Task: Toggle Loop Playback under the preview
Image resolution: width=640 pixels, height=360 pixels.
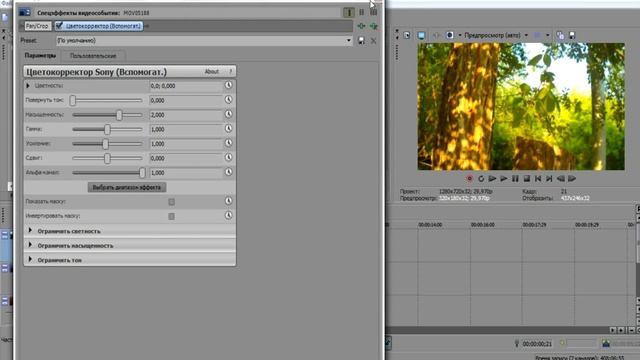Action: pos(481,178)
